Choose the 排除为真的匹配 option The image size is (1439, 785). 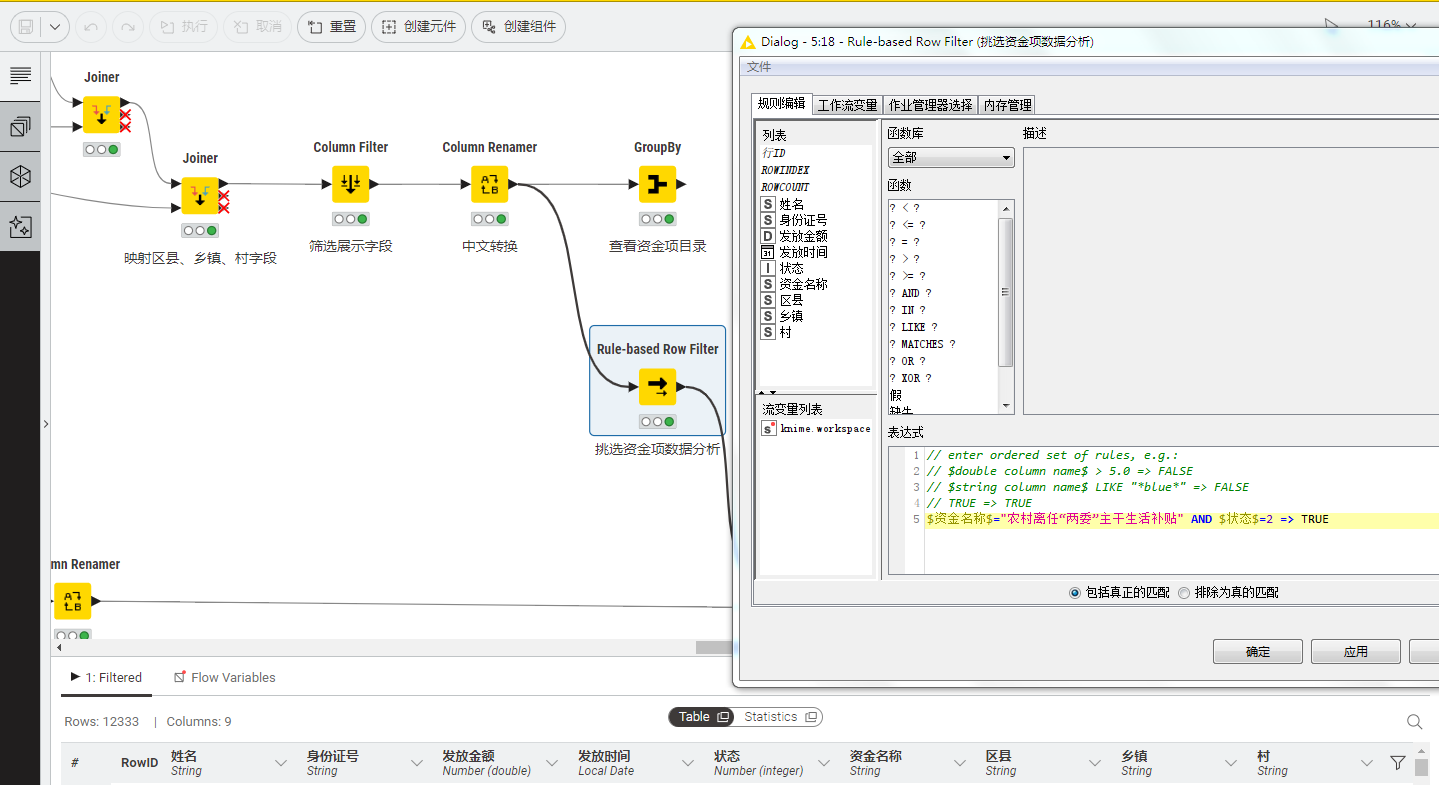point(1184,591)
